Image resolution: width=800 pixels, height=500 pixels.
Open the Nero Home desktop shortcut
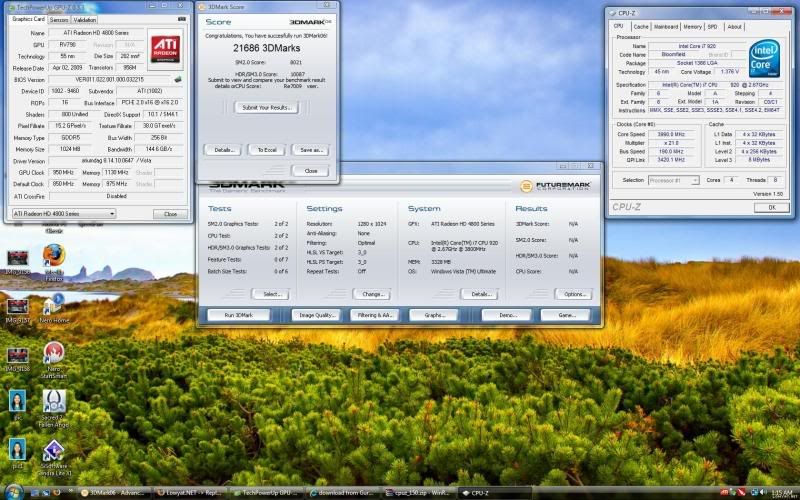(54, 306)
